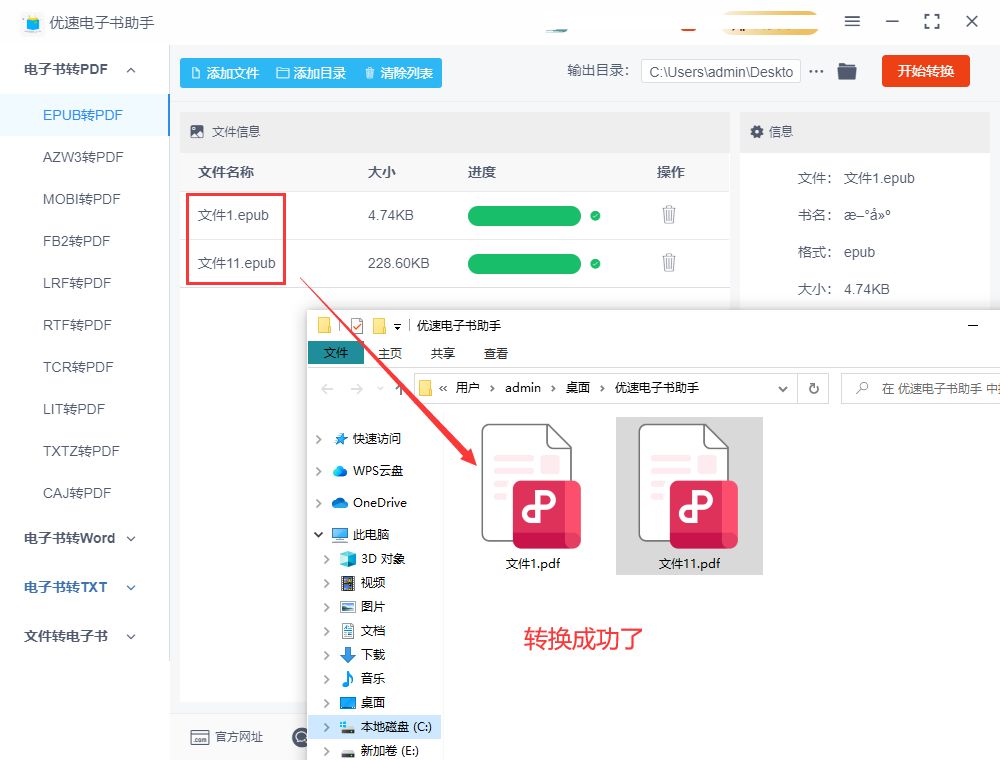Select 桌面 folder in tree

(x=372, y=703)
